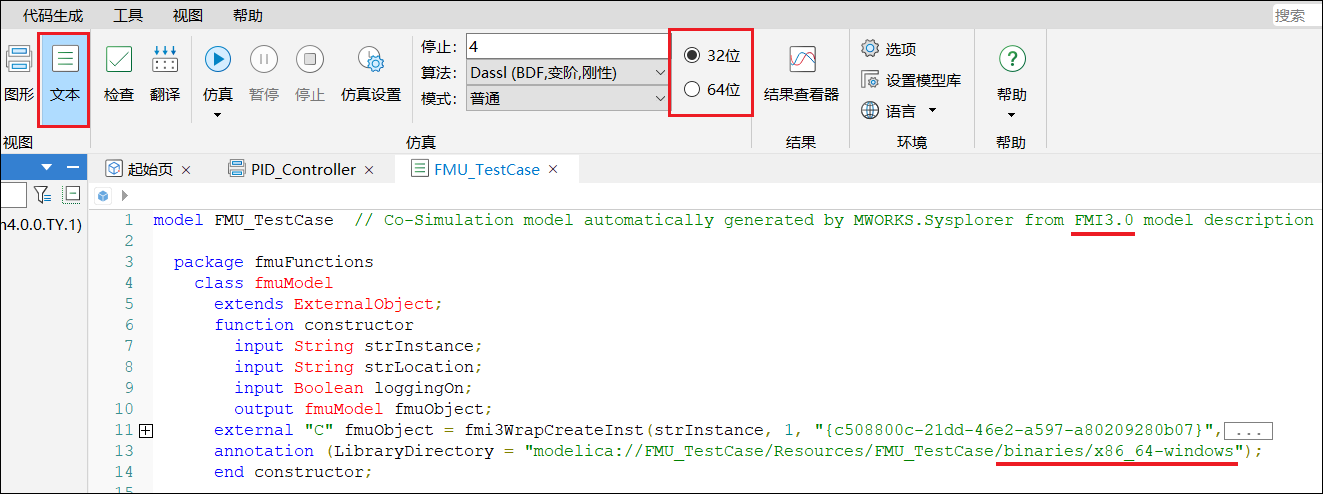The image size is (1323, 494).
Task: Click the 停止 stop time input field
Action: point(565,47)
